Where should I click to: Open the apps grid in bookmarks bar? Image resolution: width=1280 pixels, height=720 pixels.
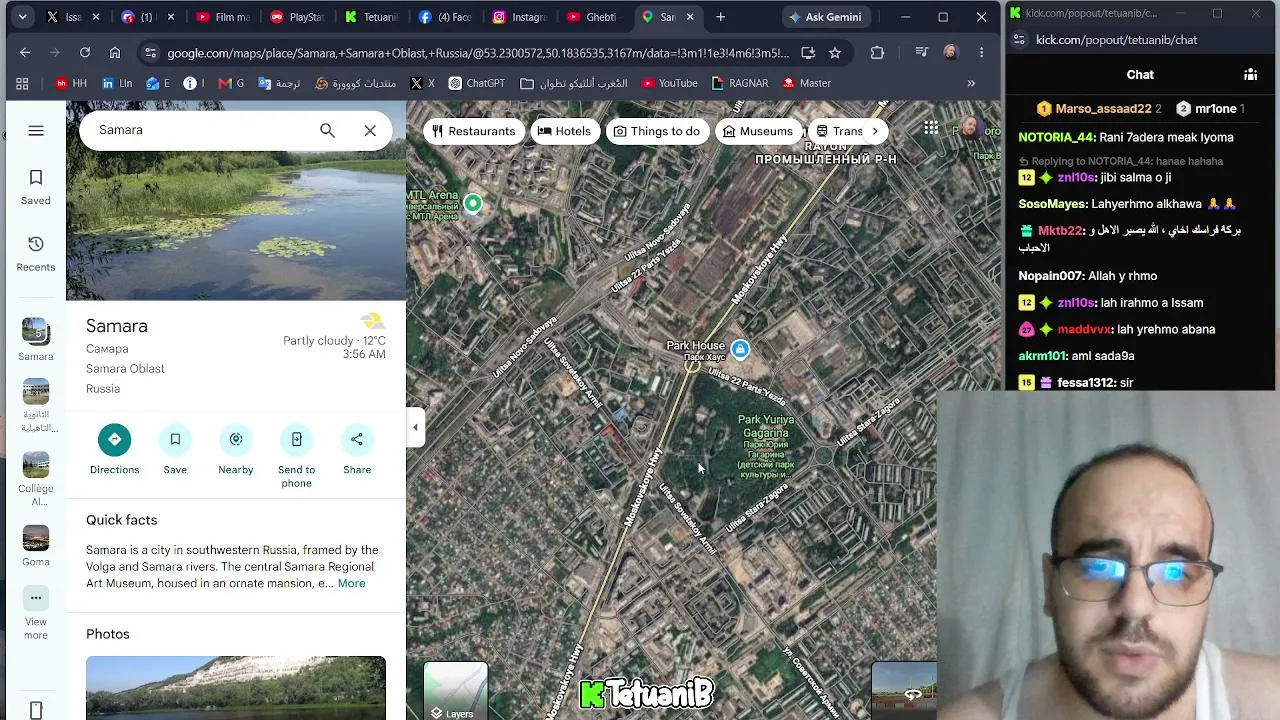click(x=22, y=83)
